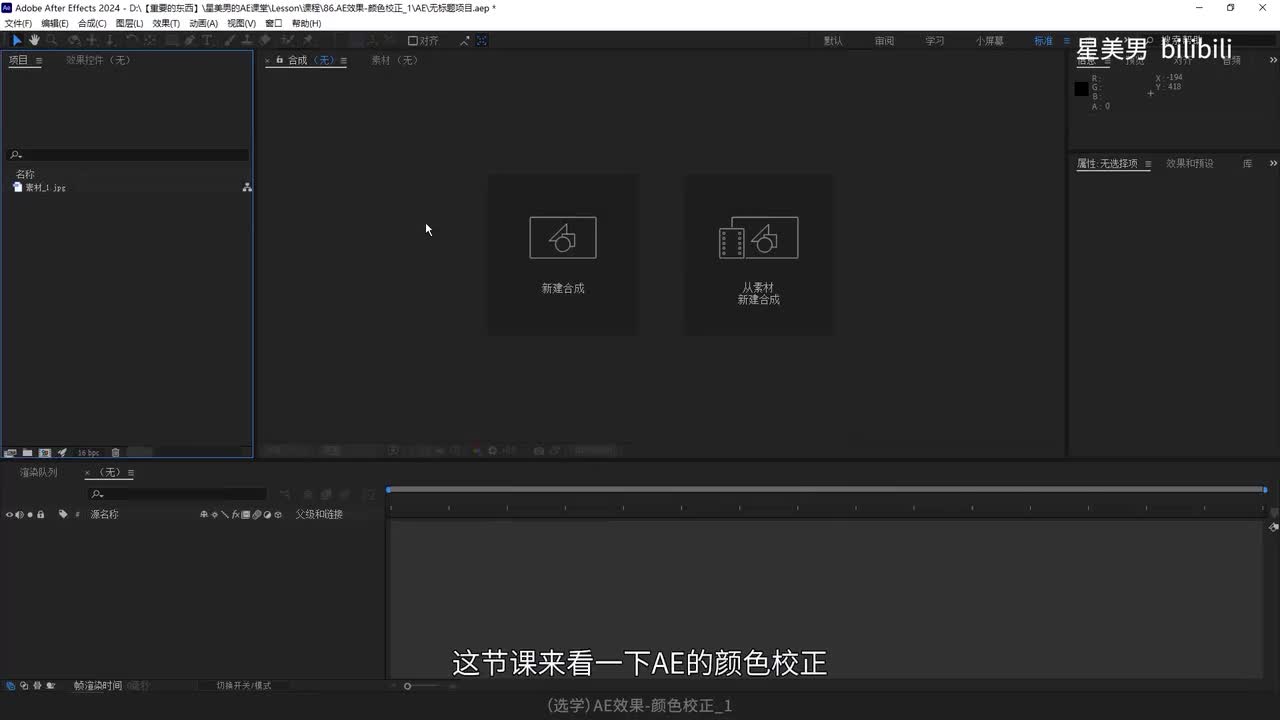
Task: Toggle the solo dot column
Action: pyautogui.click(x=30, y=515)
